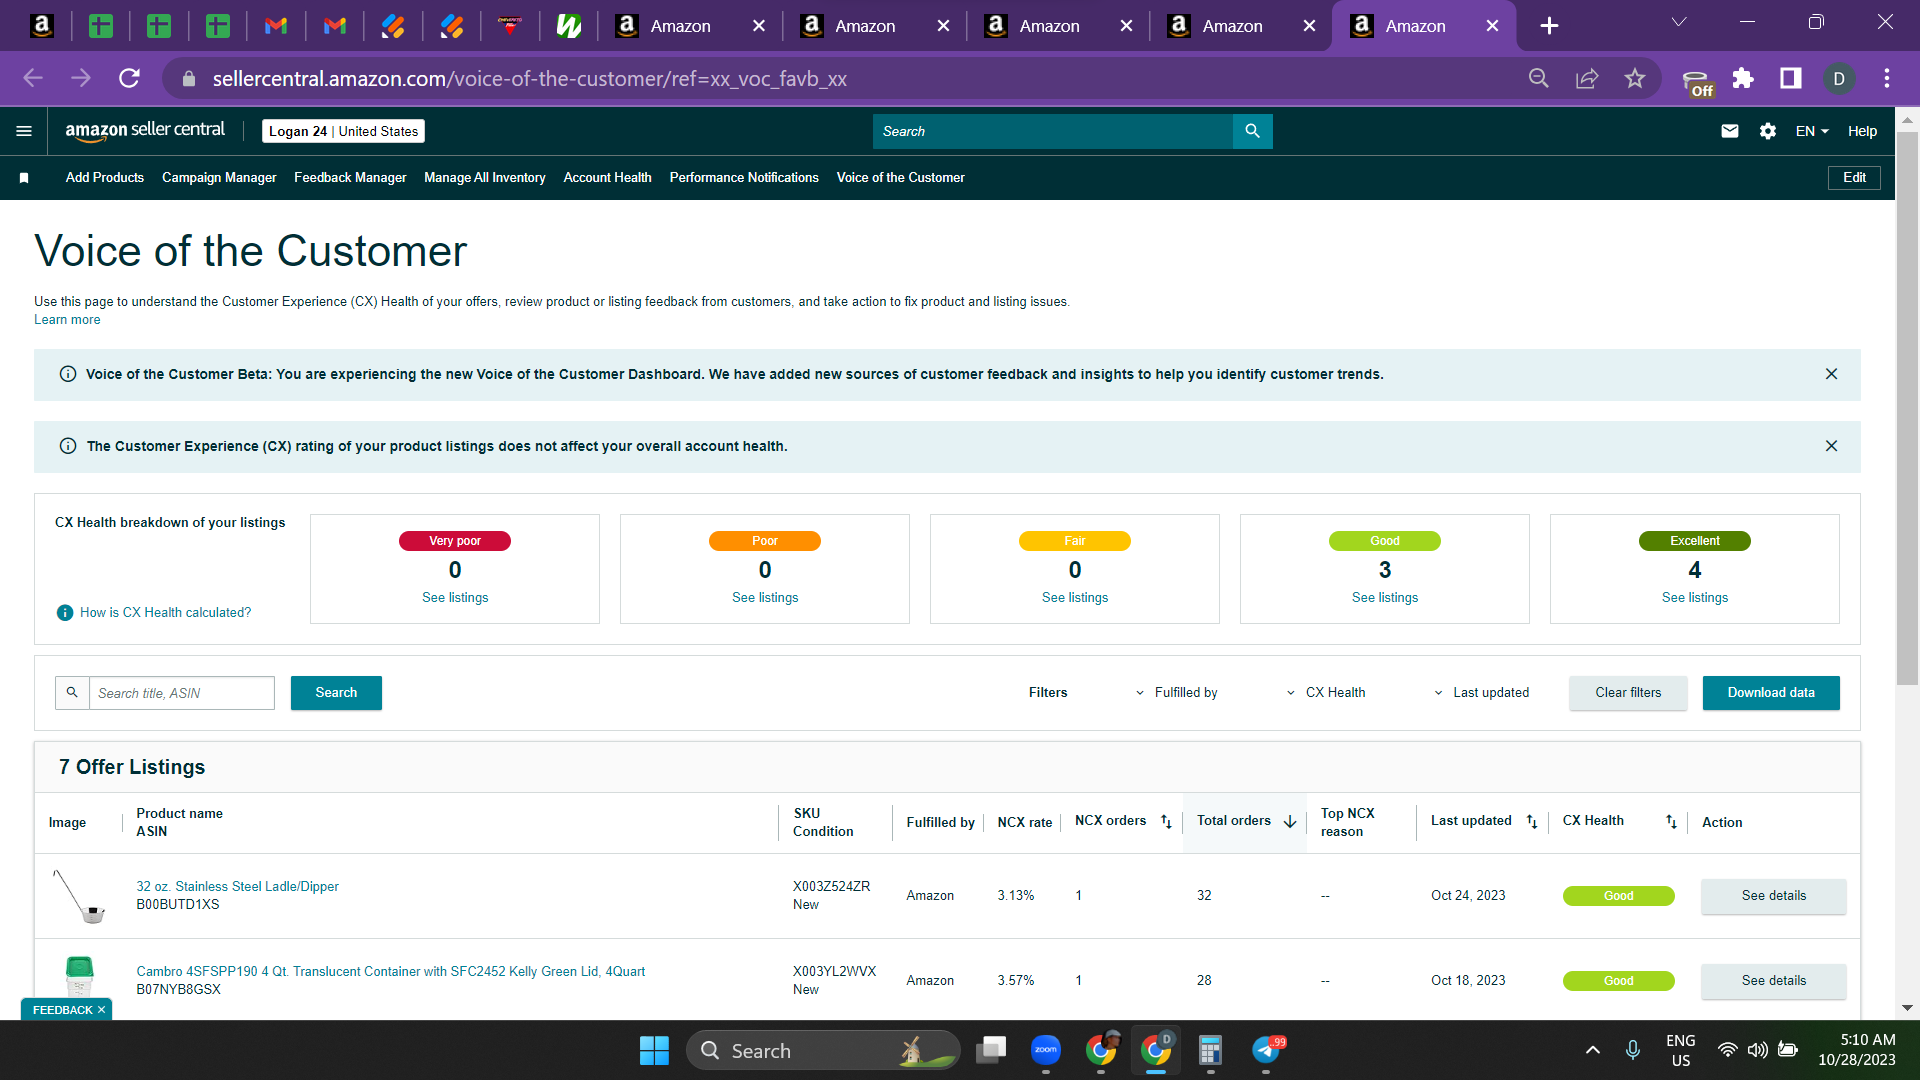Expand the Last updated filter dropdown
Viewport: 1920px width, 1080px height.
pos(1481,693)
